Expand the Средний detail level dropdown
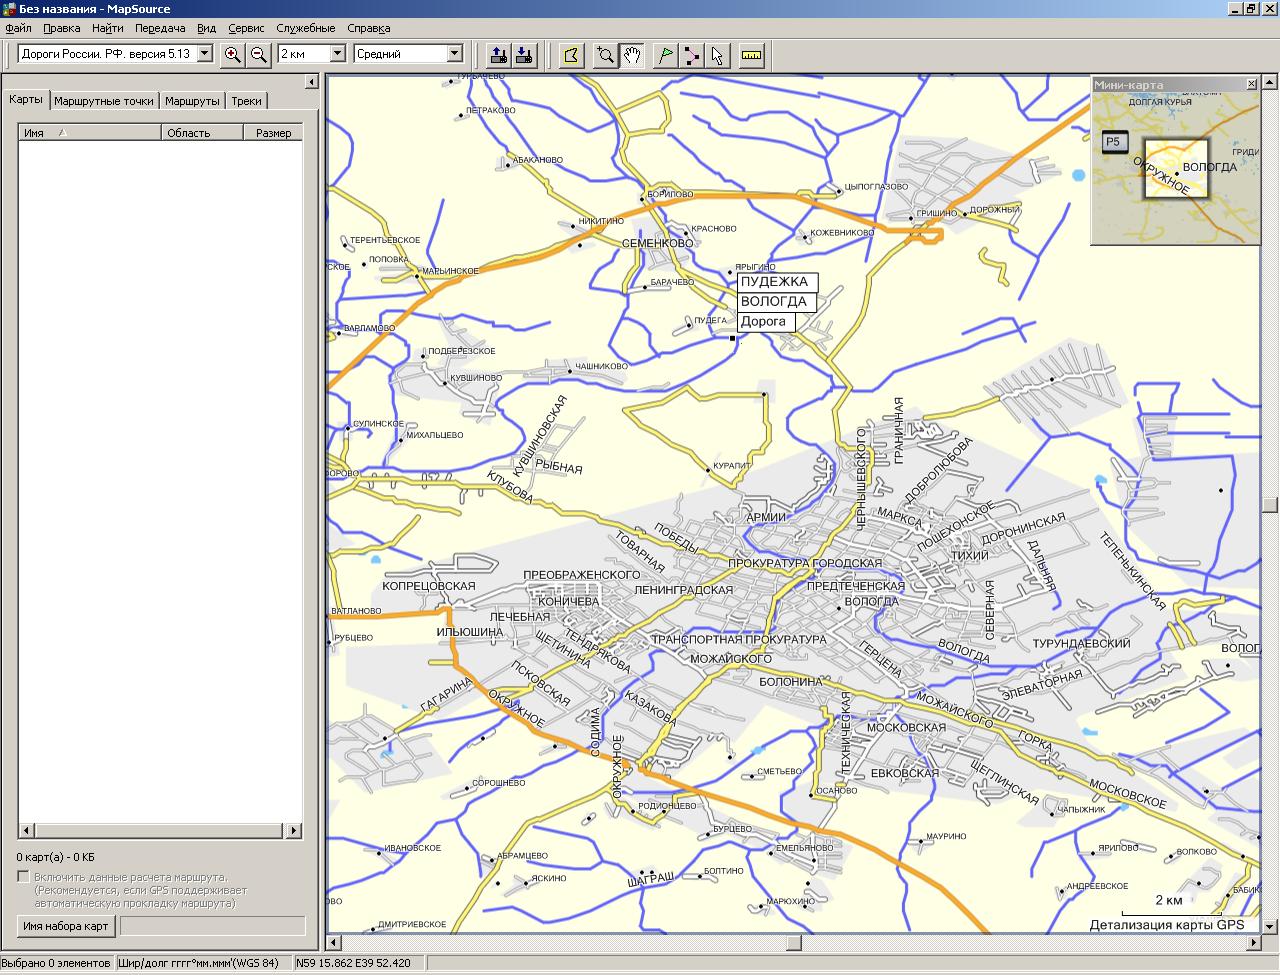1280x975 pixels. [x=455, y=54]
